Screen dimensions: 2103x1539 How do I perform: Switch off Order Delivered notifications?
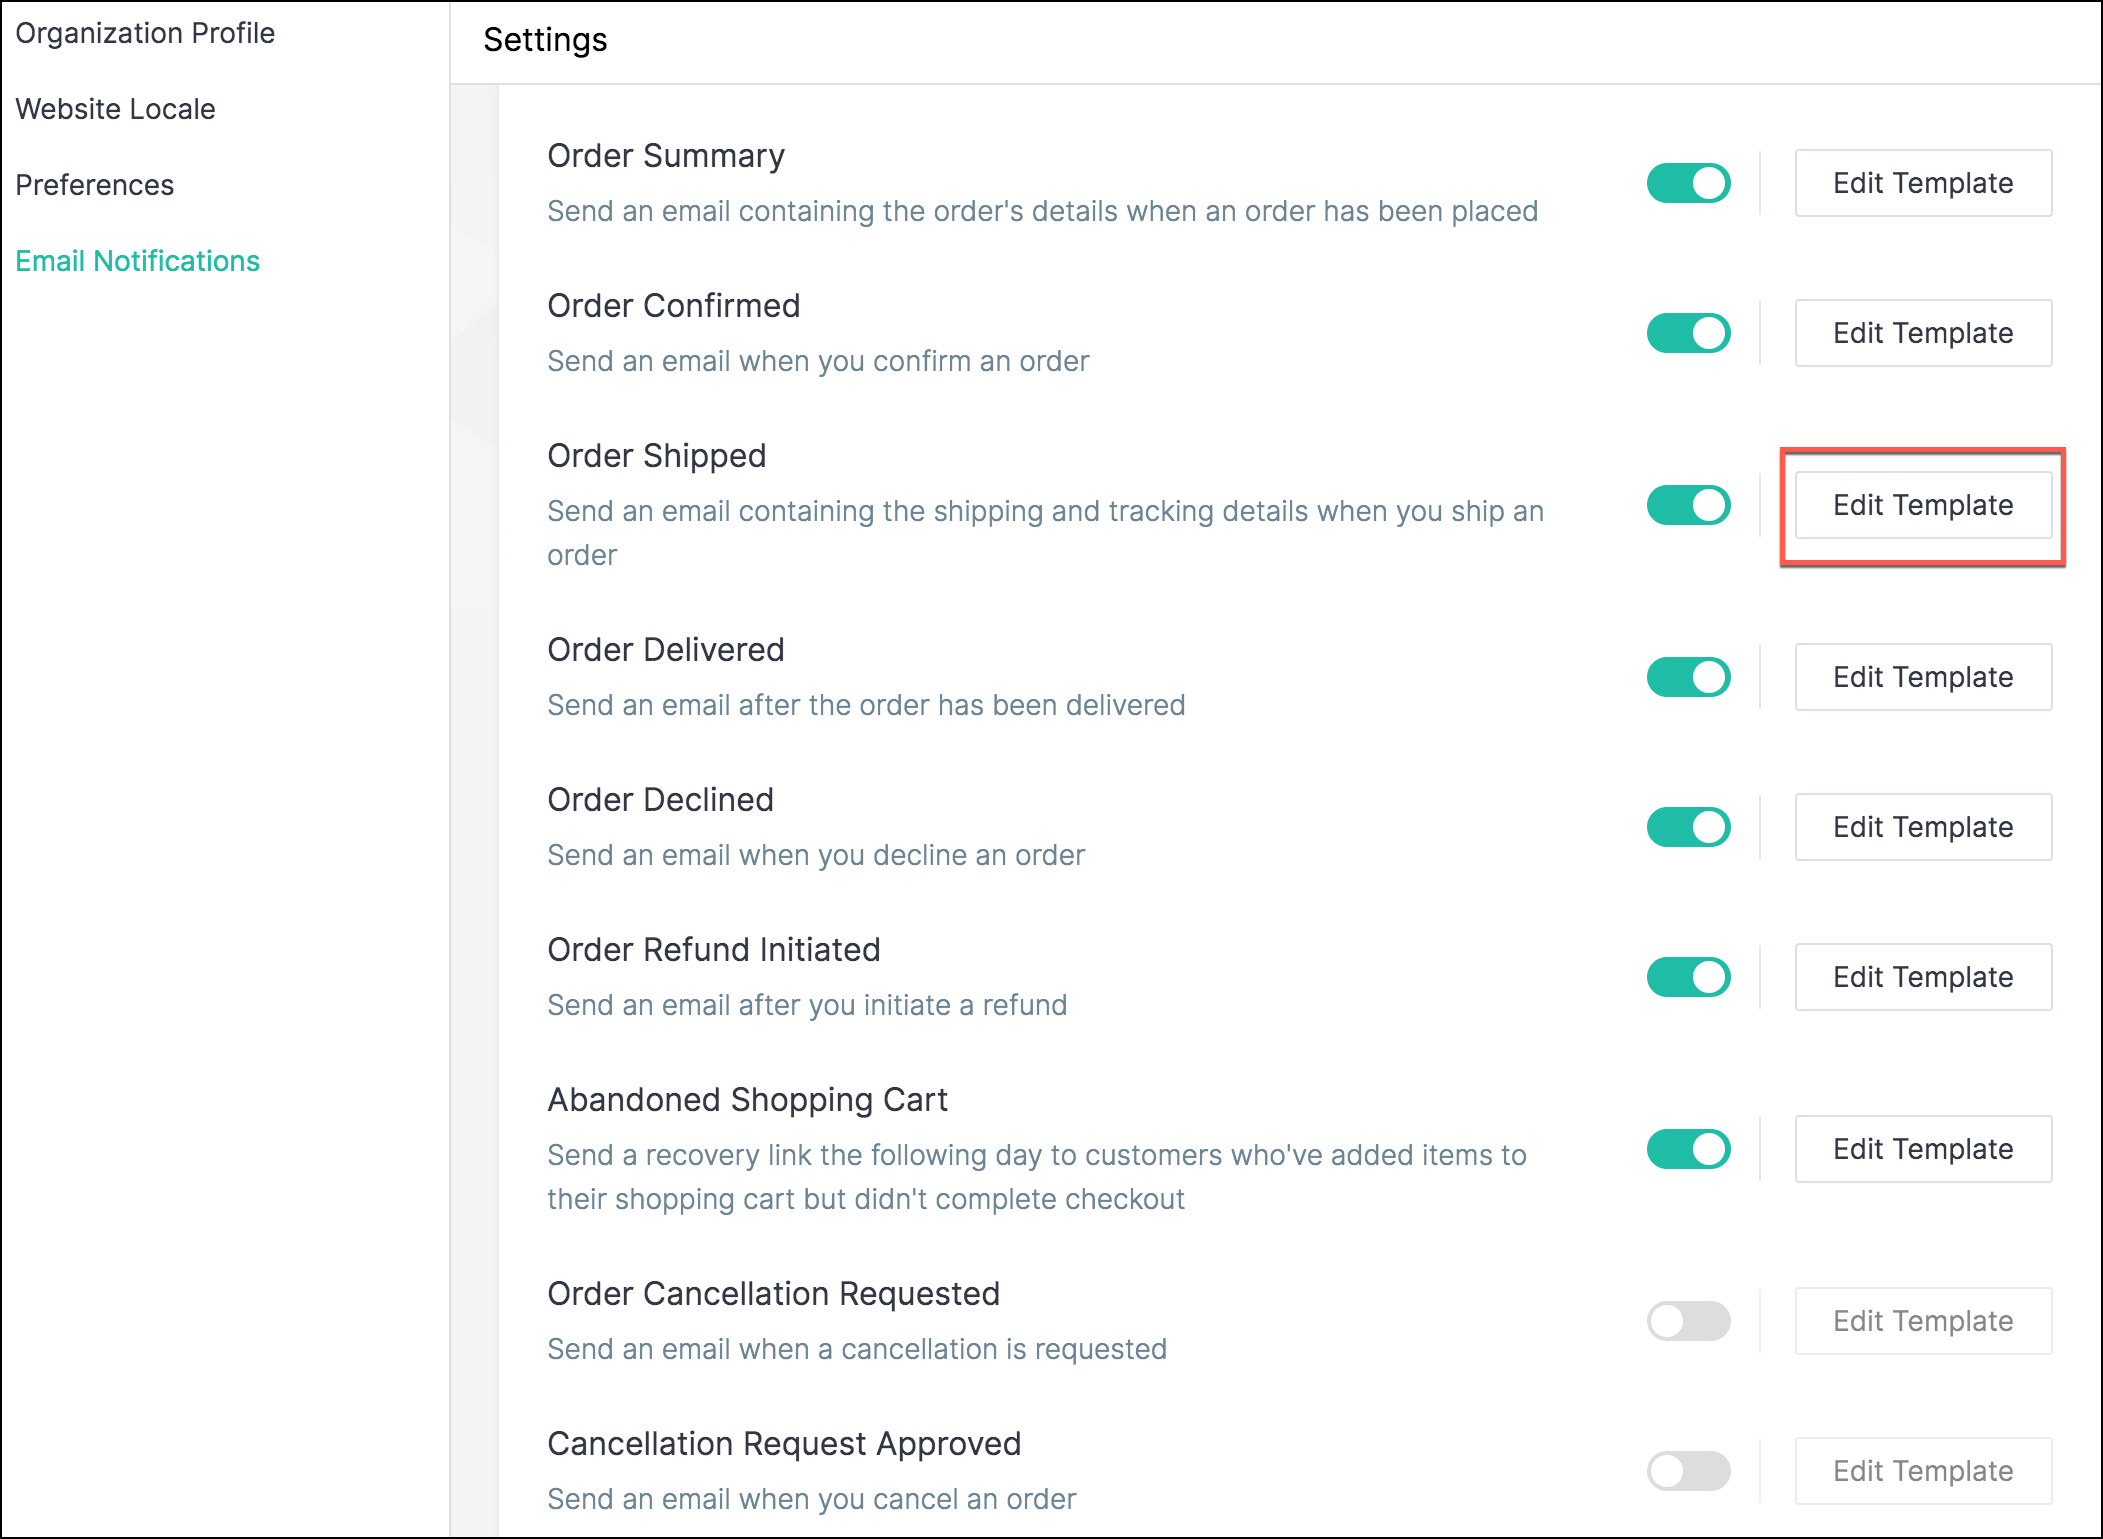1688,678
